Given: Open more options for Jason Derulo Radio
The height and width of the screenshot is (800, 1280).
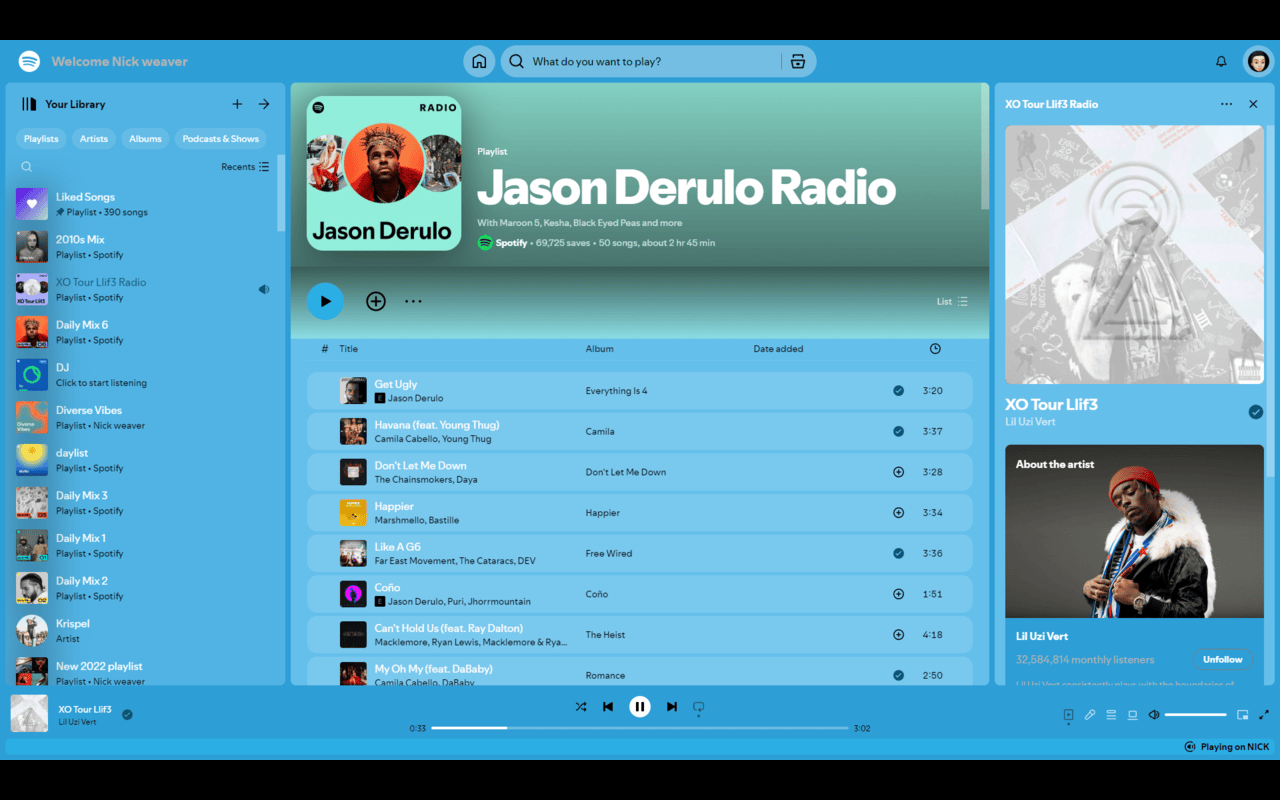Looking at the screenshot, I should coord(413,301).
